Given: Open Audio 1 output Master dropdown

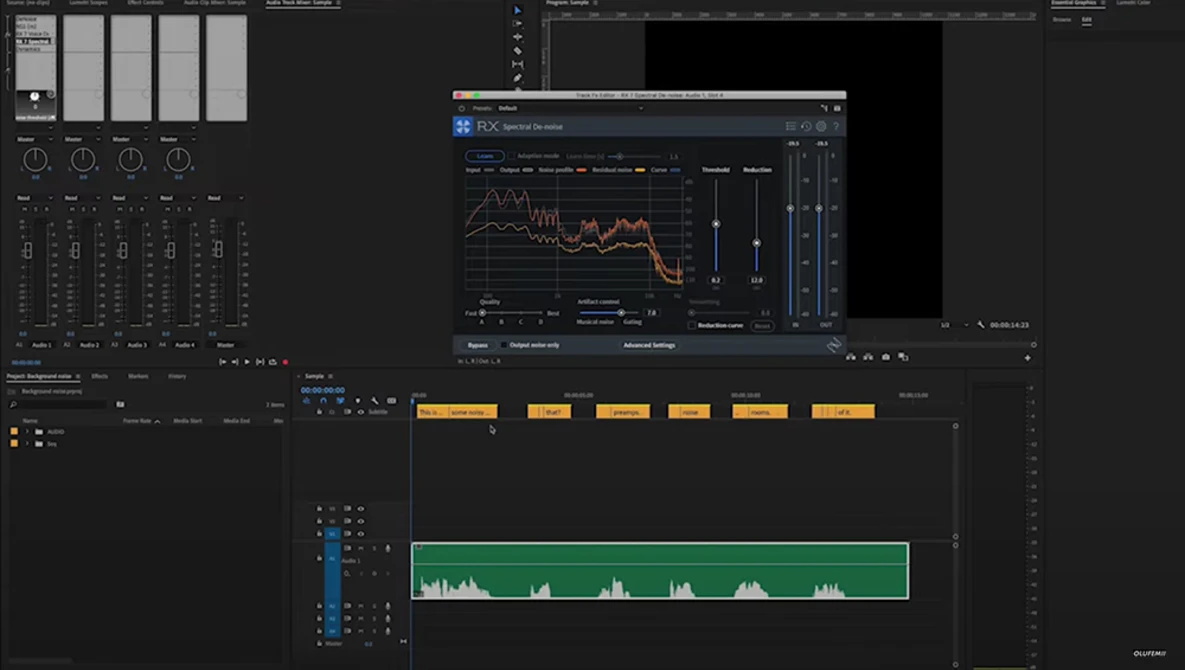Looking at the screenshot, I should click(35, 139).
